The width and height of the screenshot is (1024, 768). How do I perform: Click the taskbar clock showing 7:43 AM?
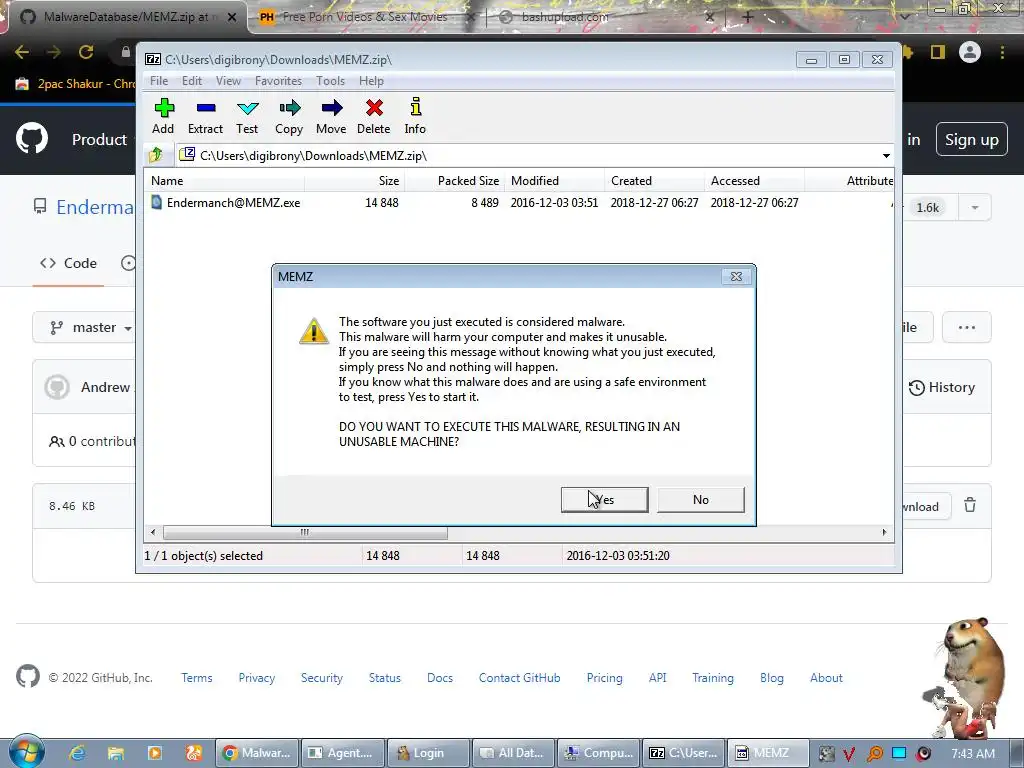(973, 754)
